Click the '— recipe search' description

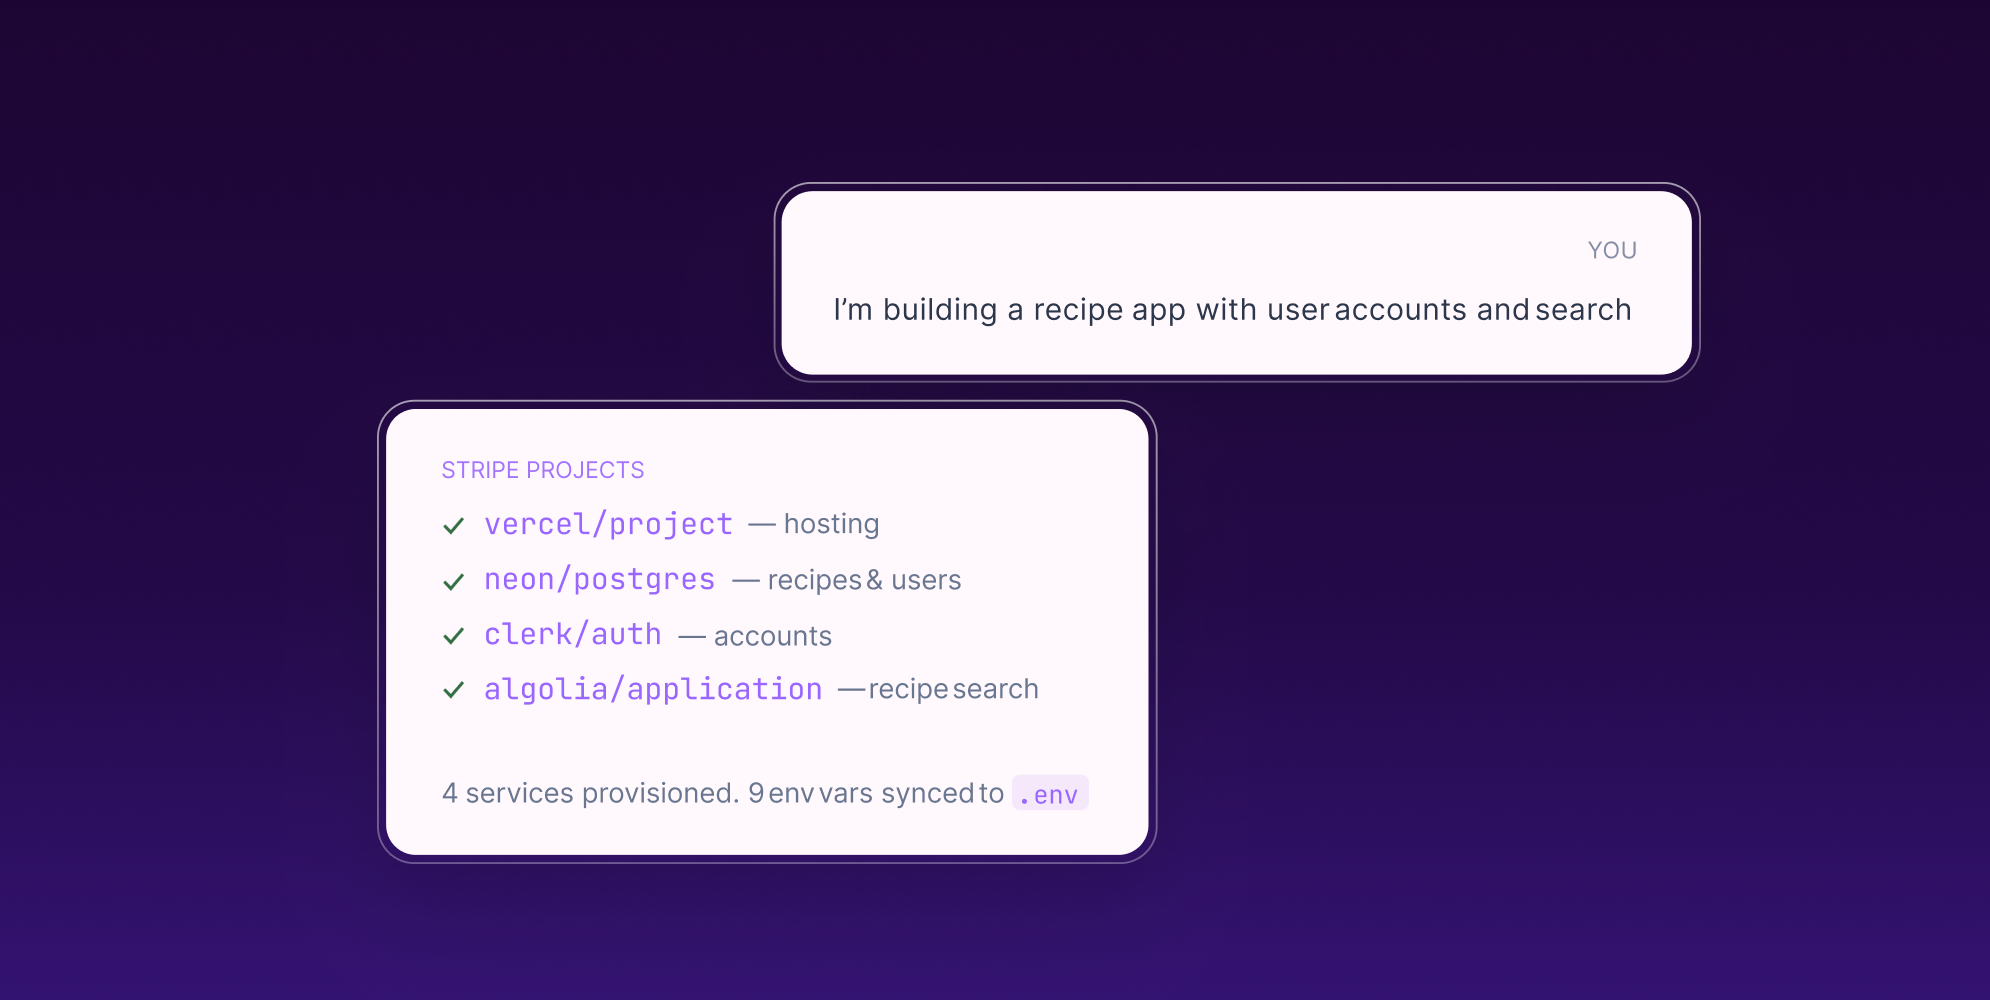coord(938,689)
